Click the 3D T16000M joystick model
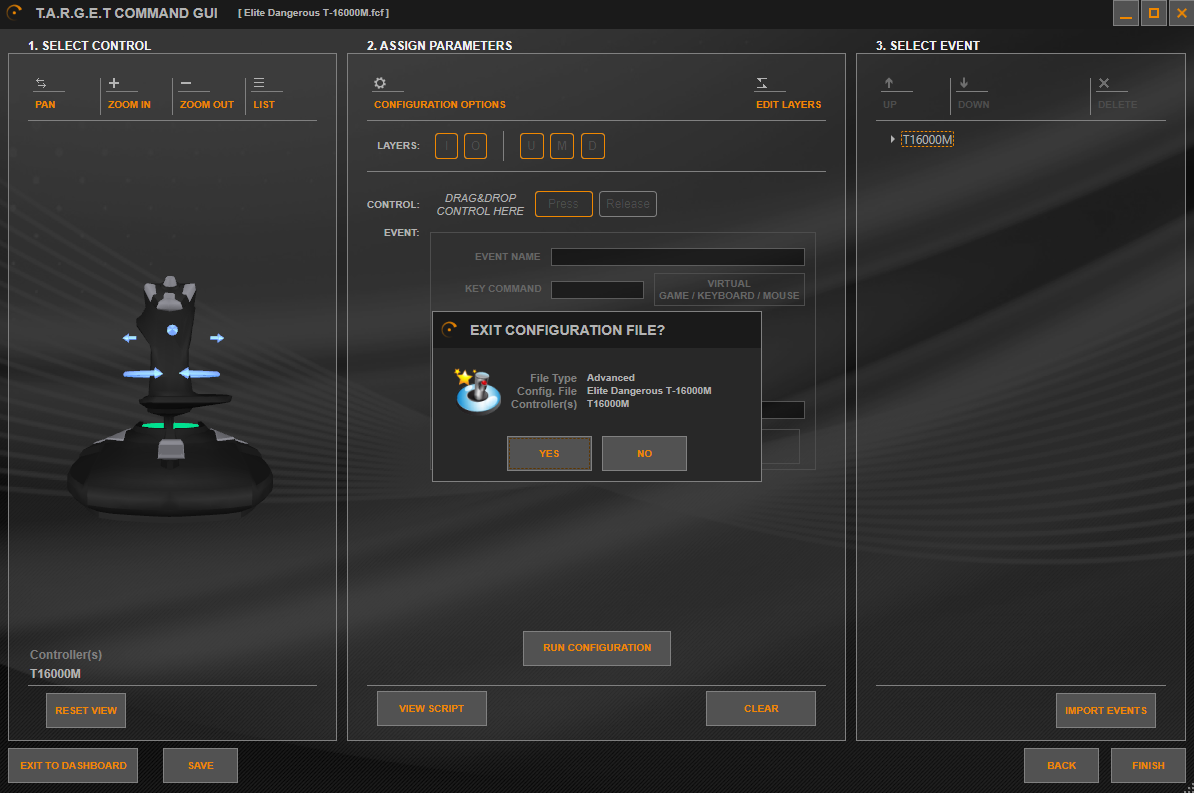The height and width of the screenshot is (793, 1194). [x=171, y=398]
